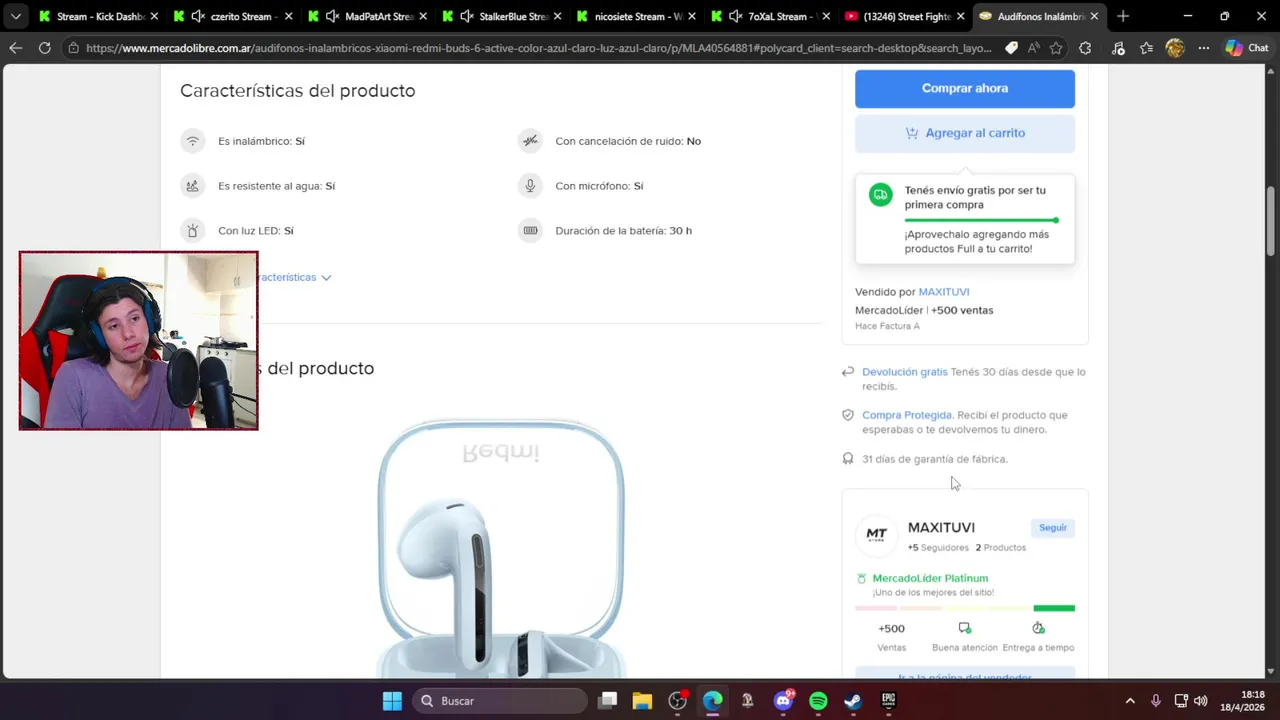Click the MT seller logo

(876, 535)
